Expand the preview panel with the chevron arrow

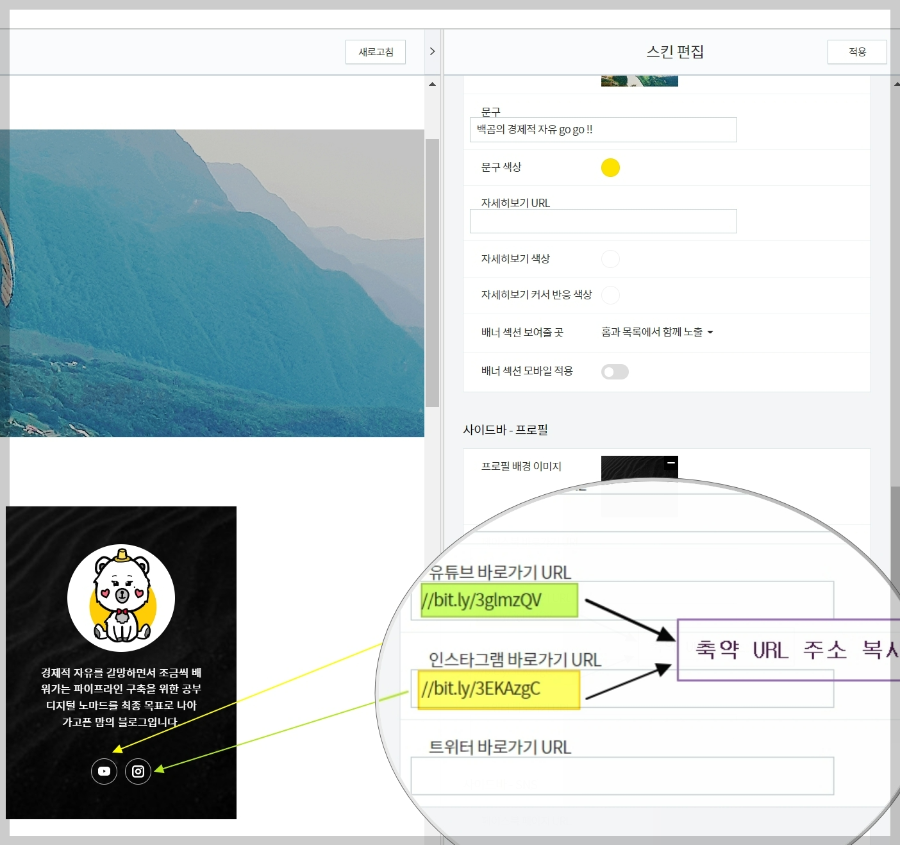pyautogui.click(x=431, y=51)
